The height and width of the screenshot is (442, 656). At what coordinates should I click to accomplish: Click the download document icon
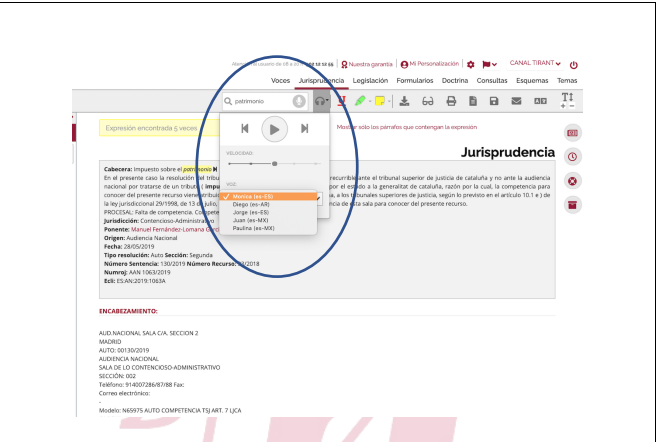point(404,101)
